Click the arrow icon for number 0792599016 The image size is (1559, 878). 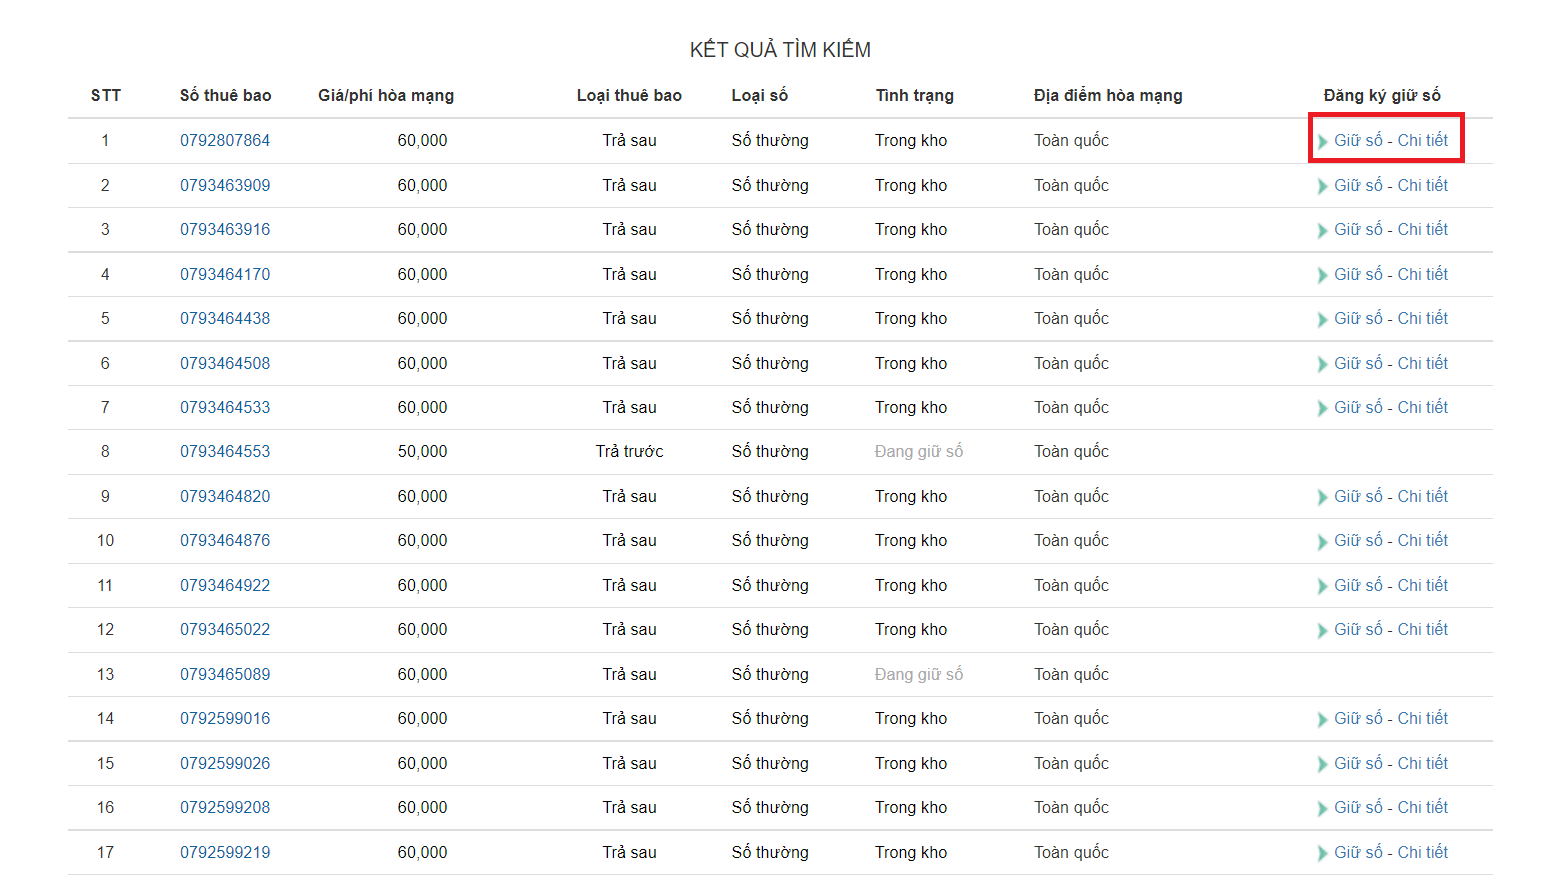tap(1323, 720)
